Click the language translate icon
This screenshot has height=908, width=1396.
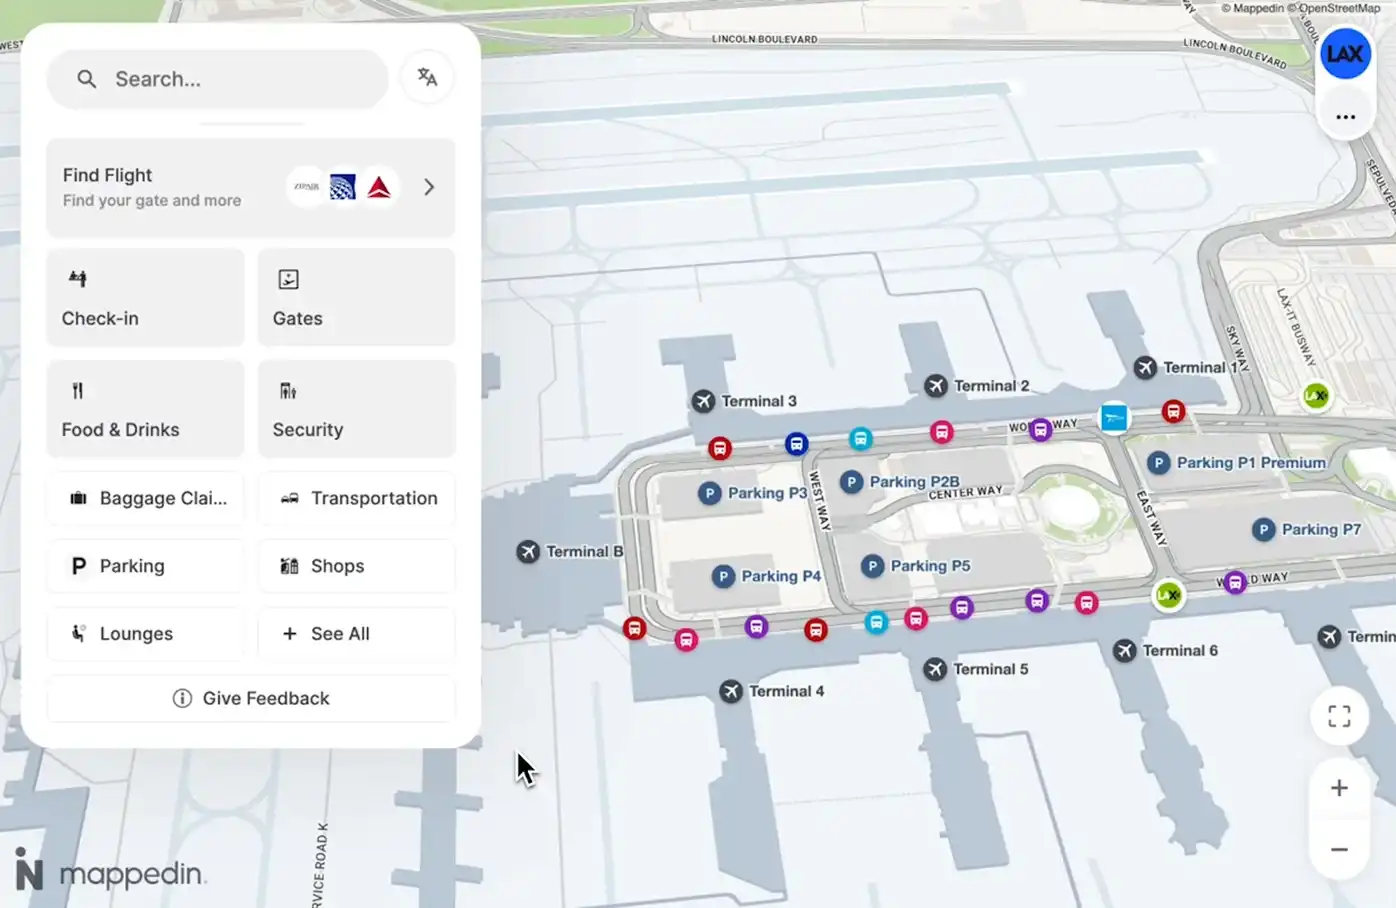point(427,78)
